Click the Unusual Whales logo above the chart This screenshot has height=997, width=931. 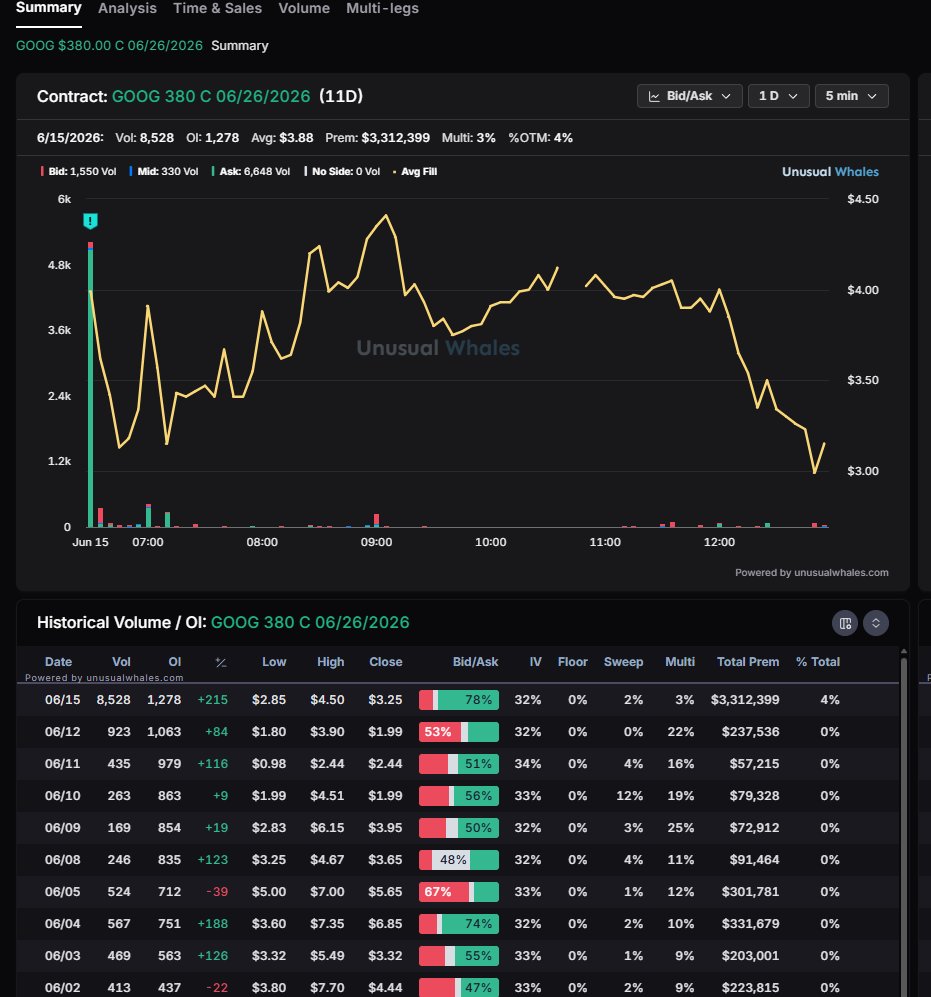pos(830,172)
